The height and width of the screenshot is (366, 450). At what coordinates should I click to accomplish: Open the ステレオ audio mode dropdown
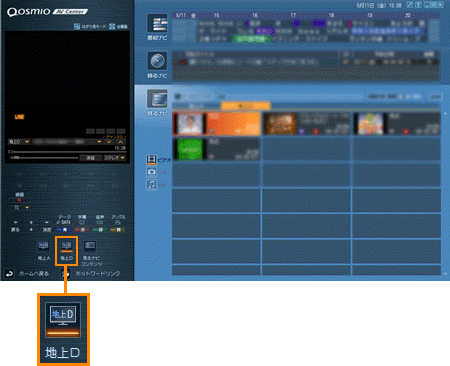(x=114, y=158)
